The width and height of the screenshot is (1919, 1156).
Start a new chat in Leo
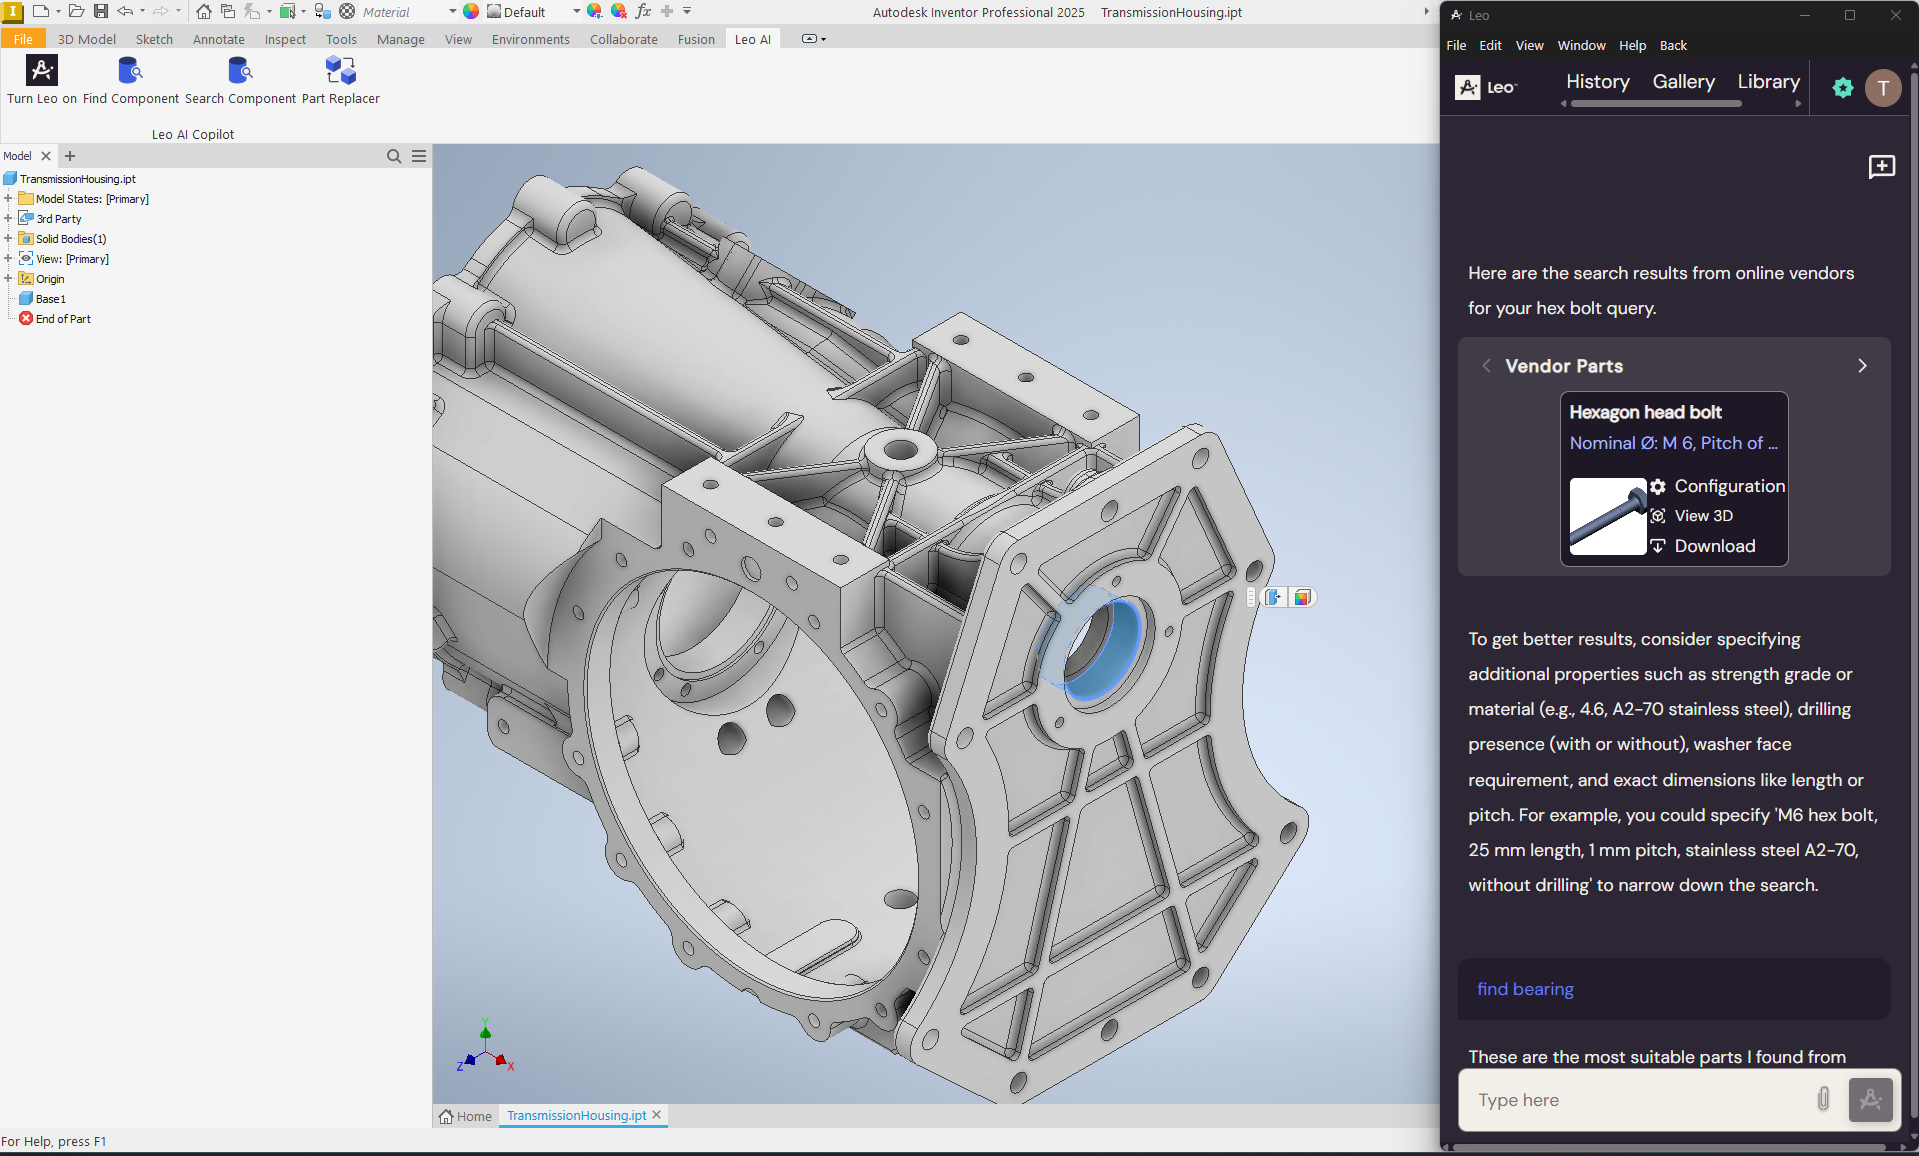1881,167
